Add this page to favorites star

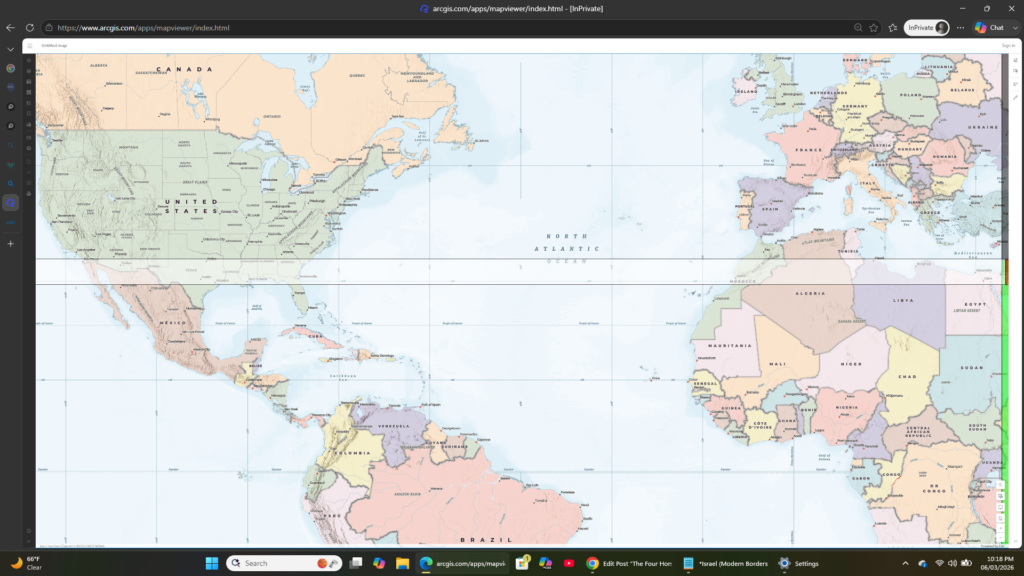click(874, 27)
